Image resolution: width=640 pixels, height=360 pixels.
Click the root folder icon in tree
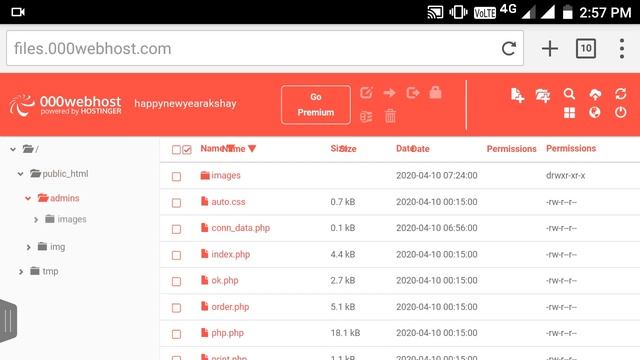(x=28, y=149)
